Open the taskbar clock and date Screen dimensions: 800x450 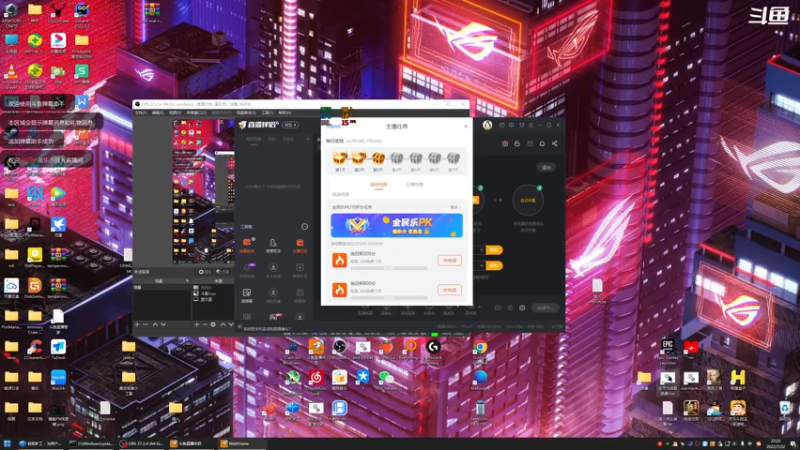point(776,444)
